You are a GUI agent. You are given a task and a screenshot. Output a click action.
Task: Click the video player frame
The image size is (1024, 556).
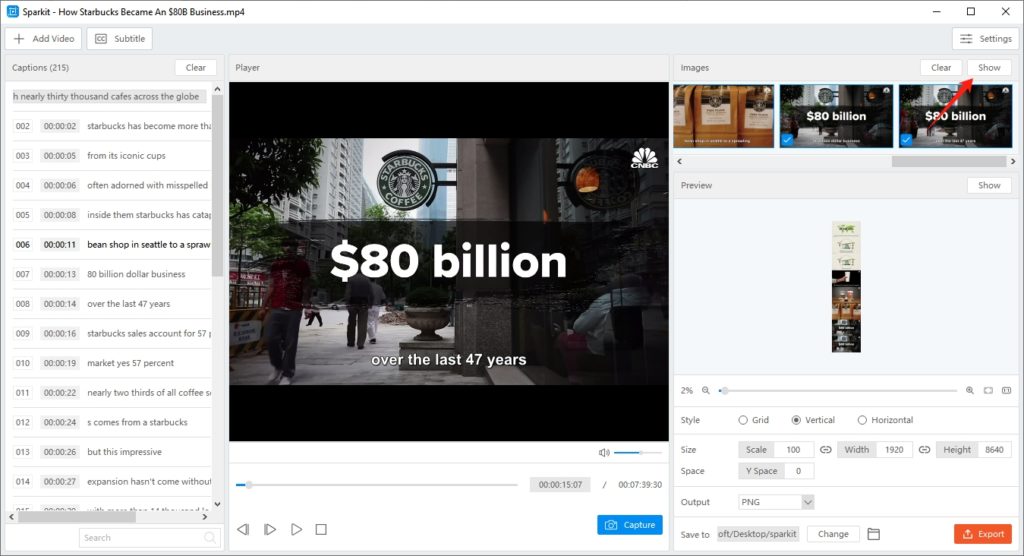(449, 261)
